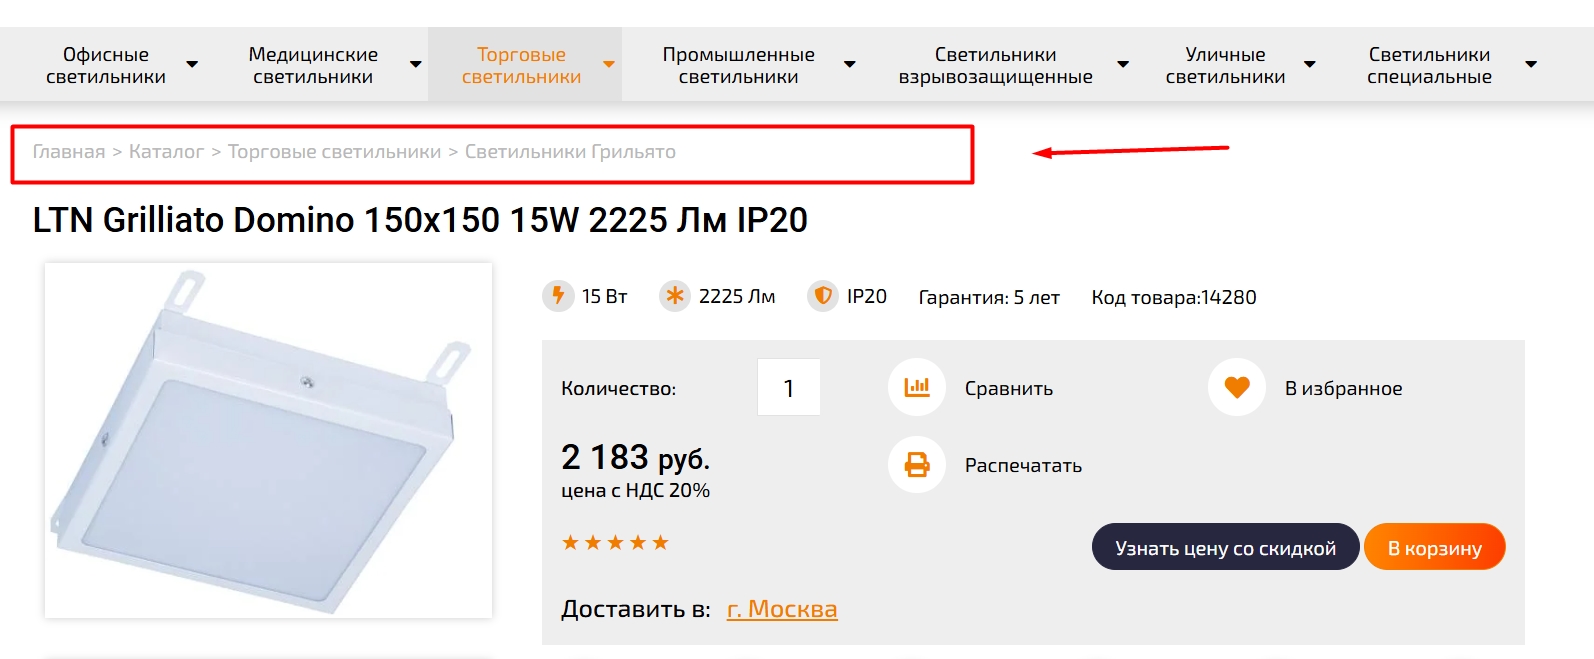Open Светильники Грильято breadcrumb link
The width and height of the screenshot is (1594, 659).
(x=570, y=152)
